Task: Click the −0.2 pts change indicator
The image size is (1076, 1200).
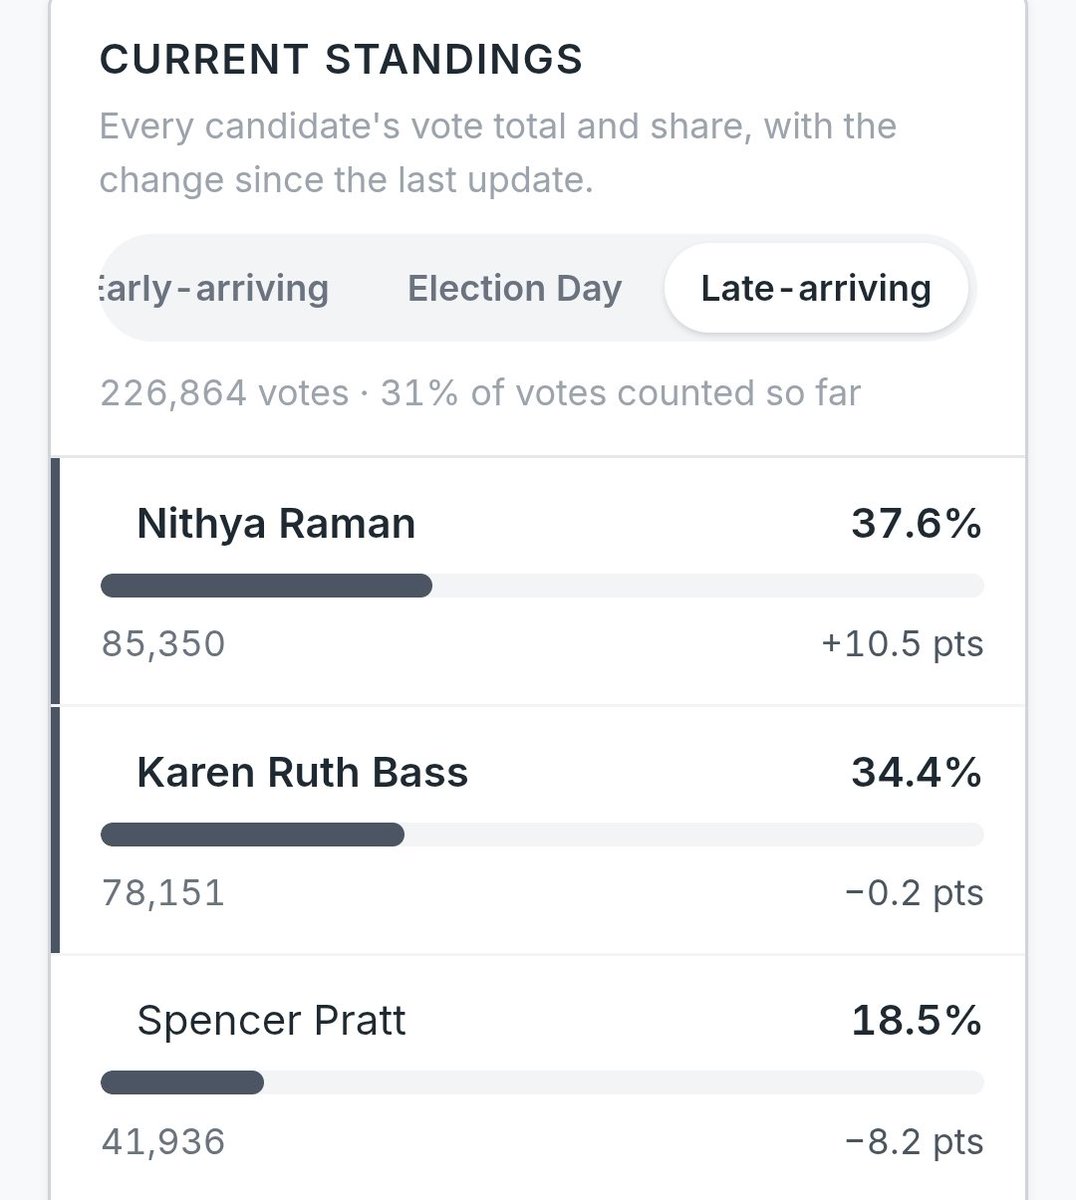Action: 914,892
